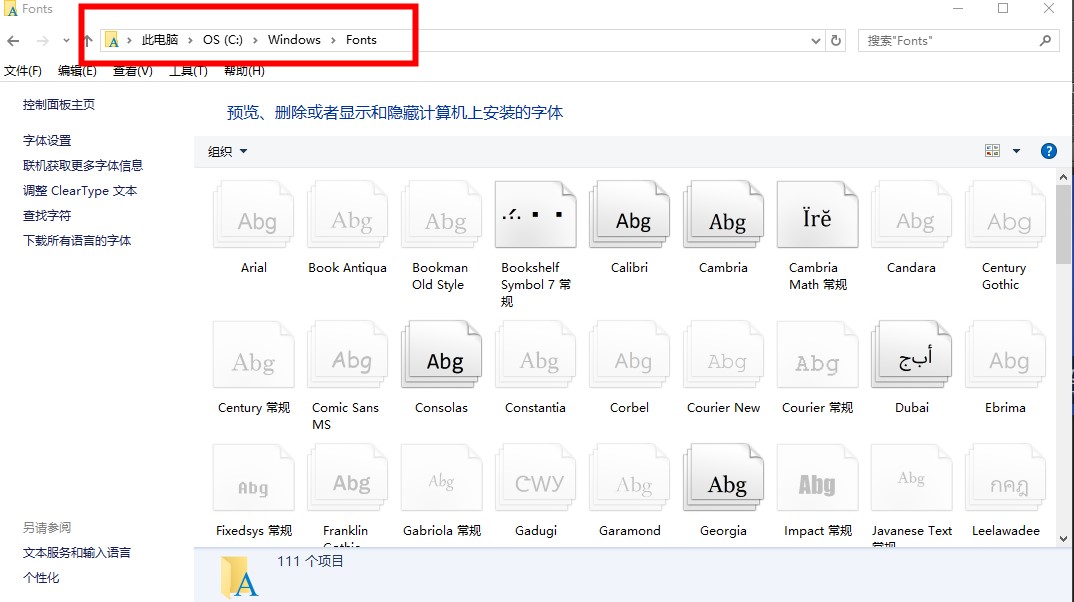Click scrollbar down arrow in font list

[1063, 538]
